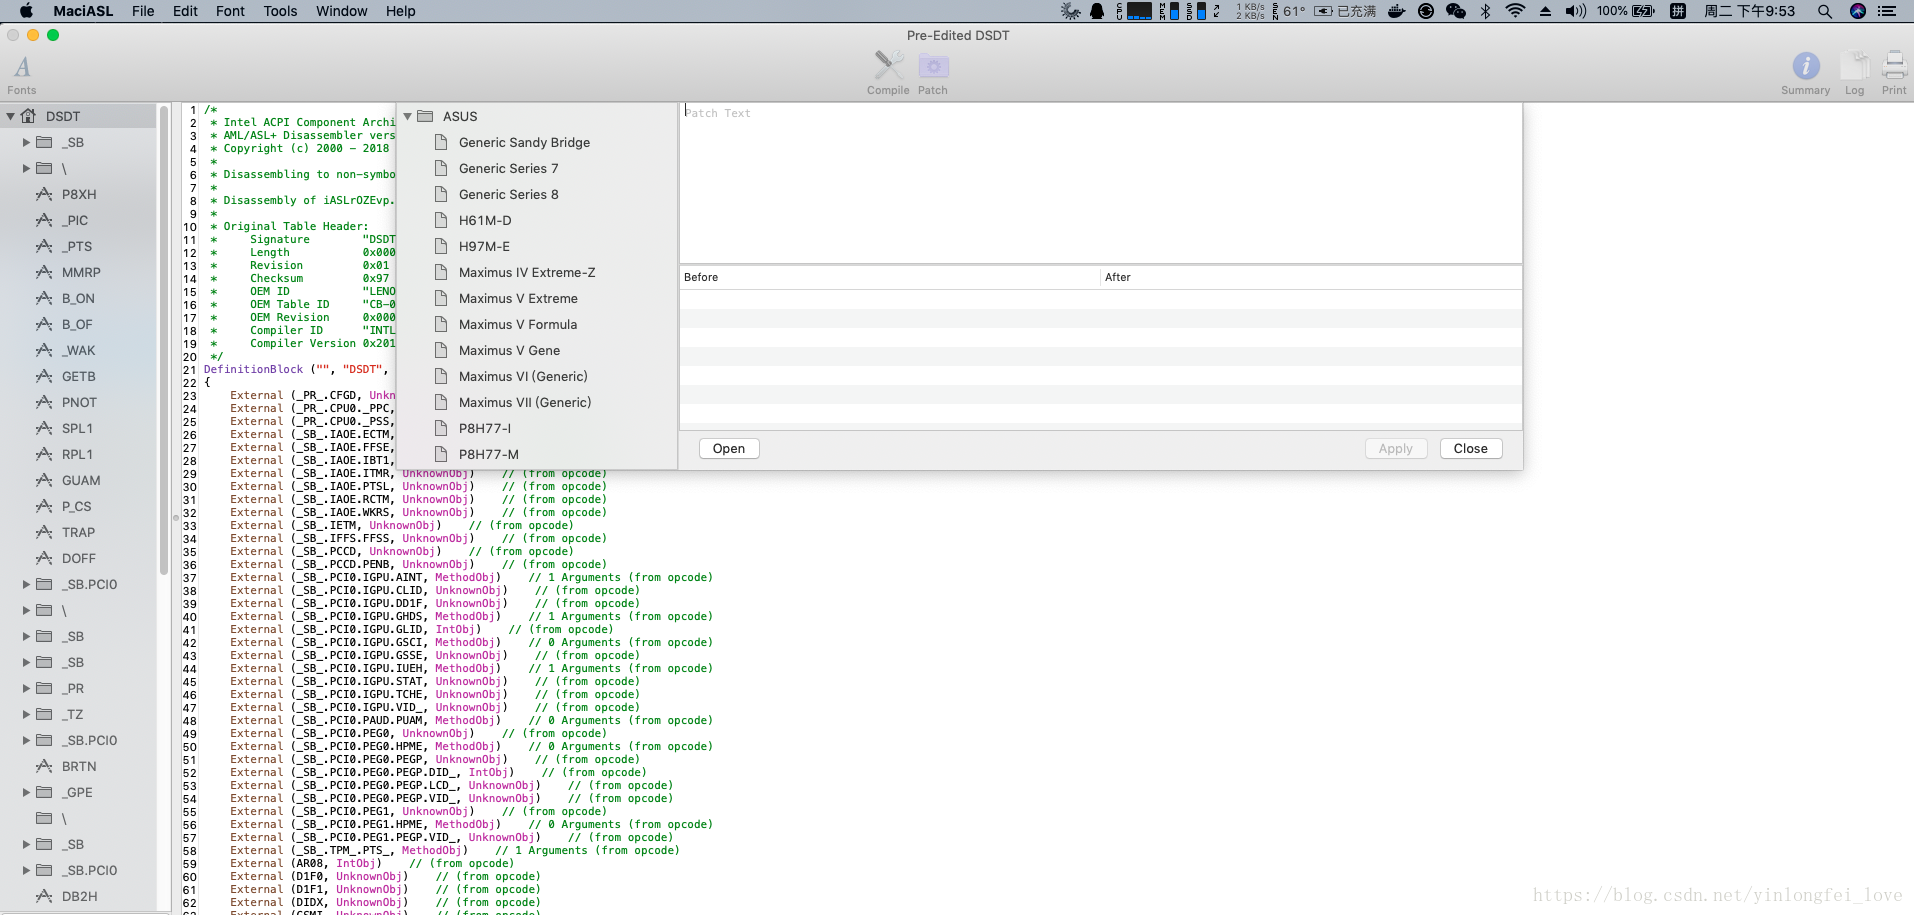Open Bluetooth menu bar icon
The width and height of the screenshot is (1914, 915).
(1486, 11)
